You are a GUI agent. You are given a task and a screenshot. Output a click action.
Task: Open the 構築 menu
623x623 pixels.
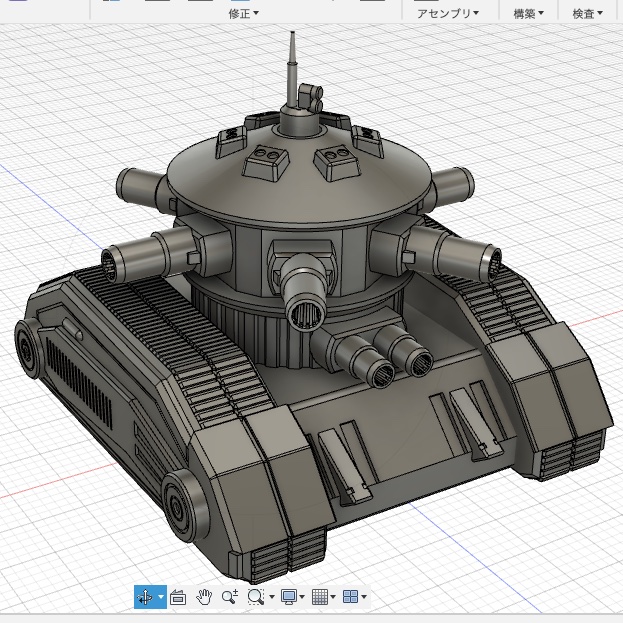528,14
